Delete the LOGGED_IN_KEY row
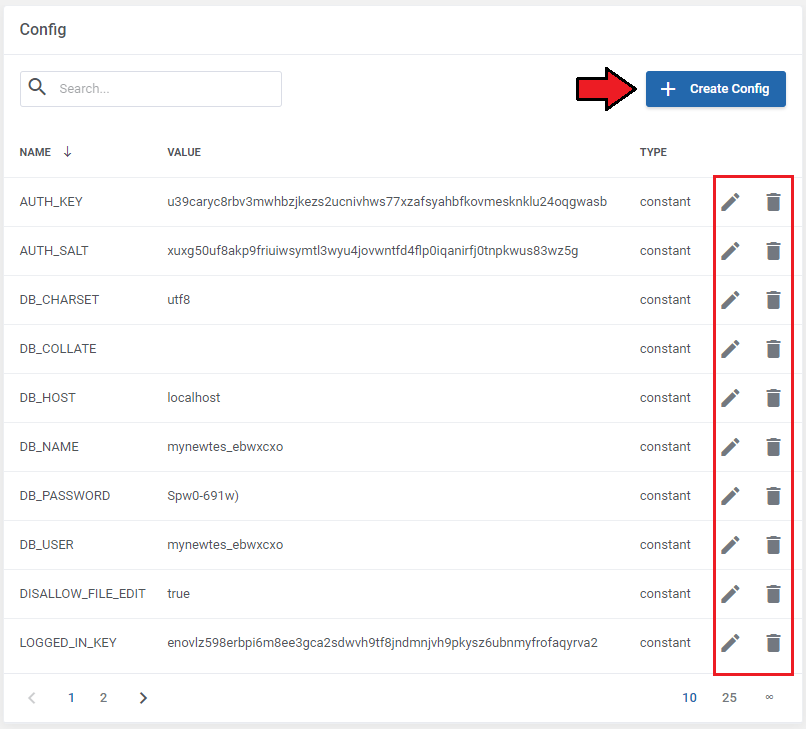806x729 pixels. tap(773, 643)
